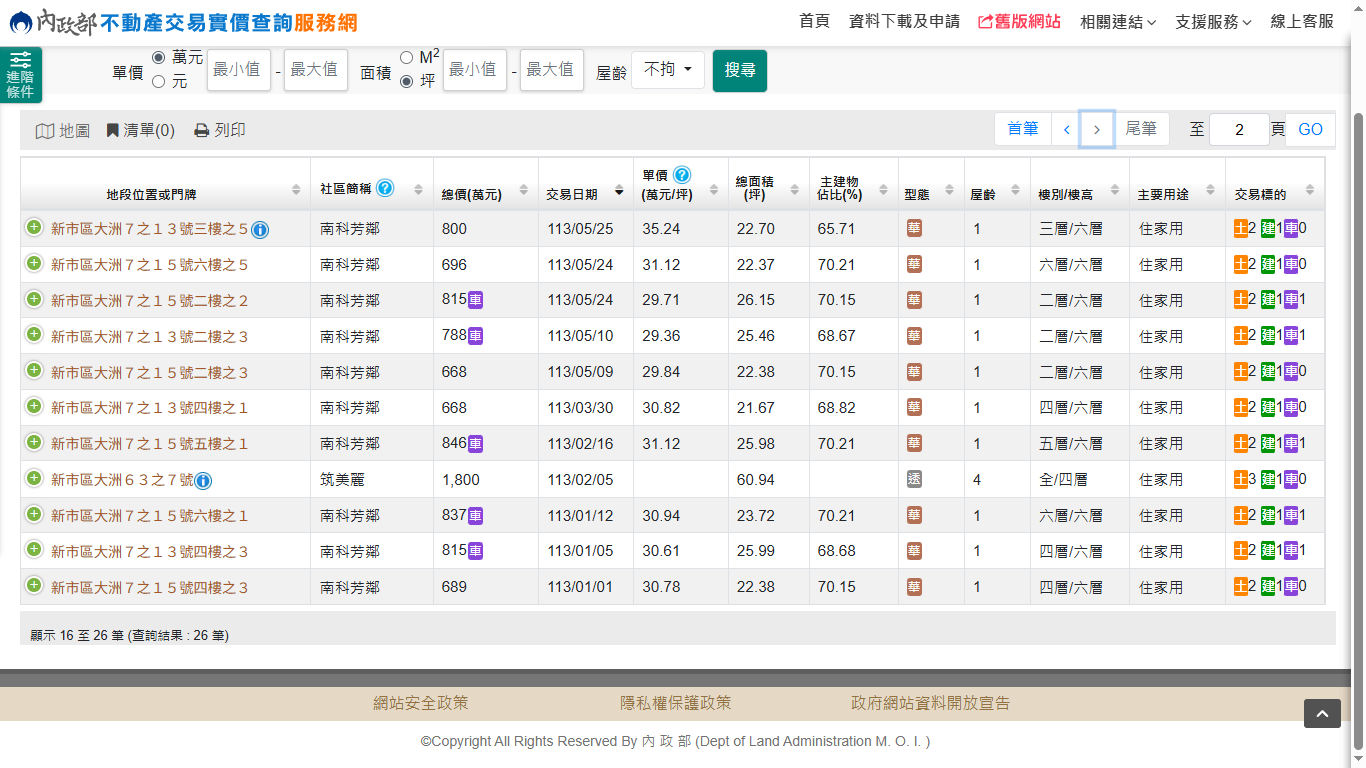The height and width of the screenshot is (768, 1366).
Task: Click the print (列印) icon
Action: [201, 131]
